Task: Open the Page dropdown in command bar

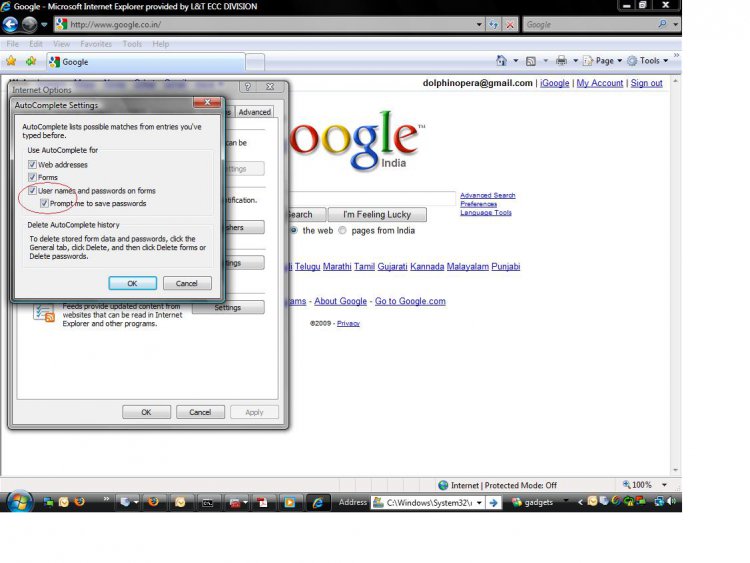Action: click(x=602, y=61)
